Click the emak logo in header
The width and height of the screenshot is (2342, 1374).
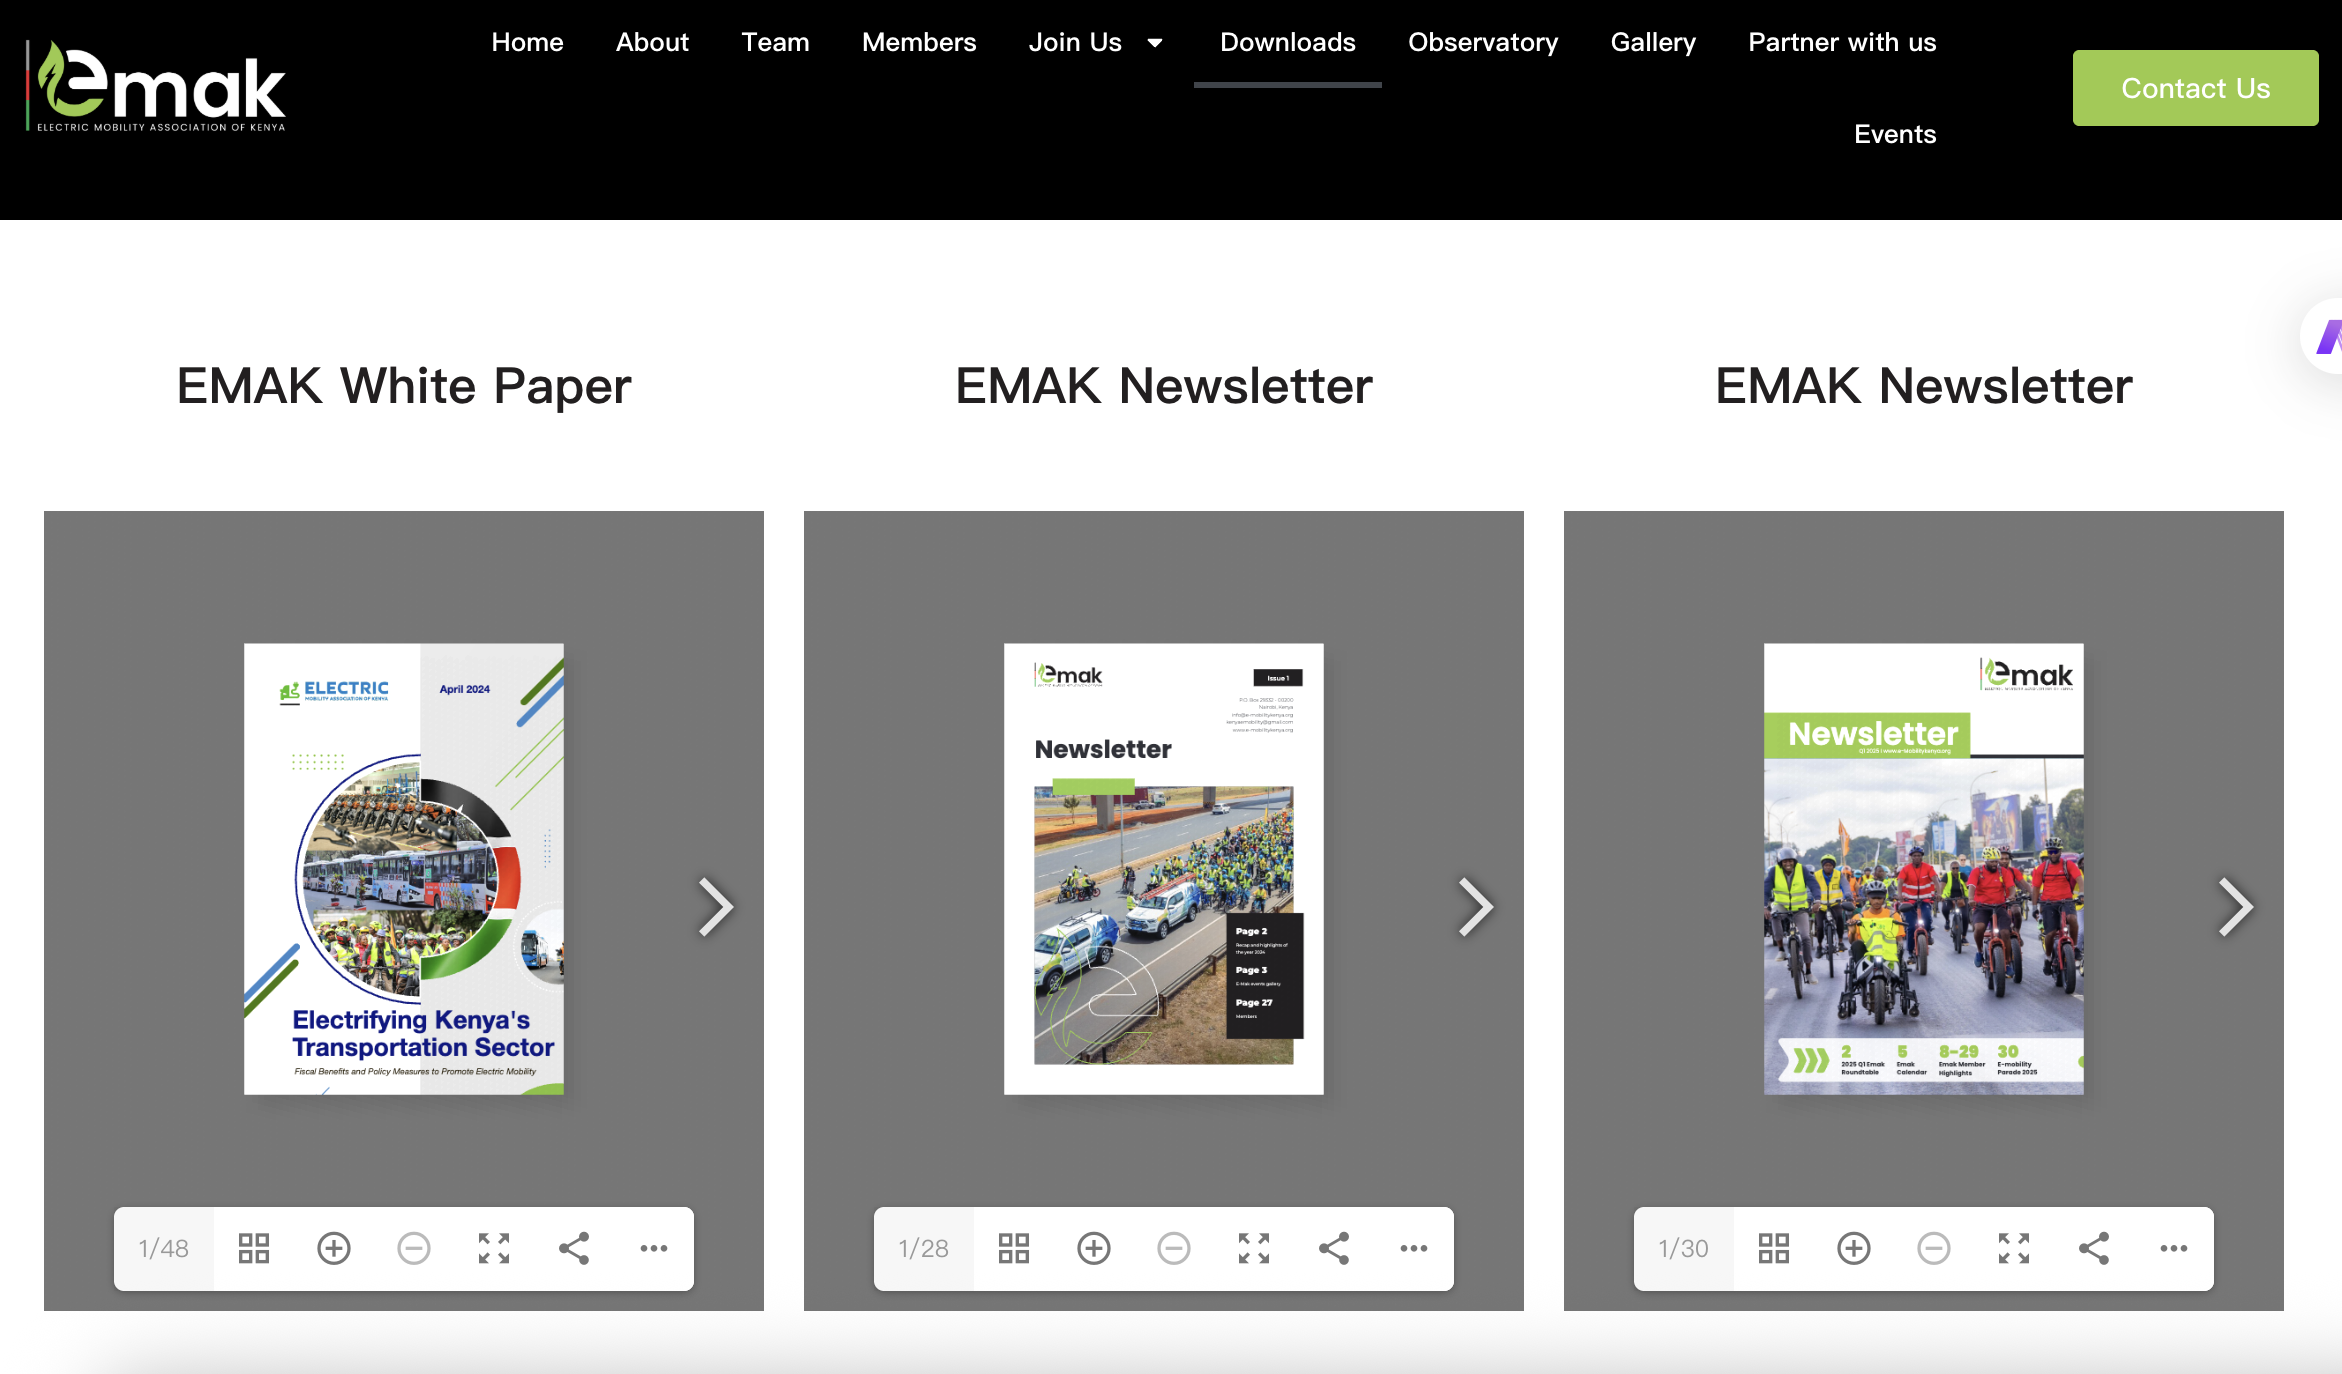click(156, 86)
